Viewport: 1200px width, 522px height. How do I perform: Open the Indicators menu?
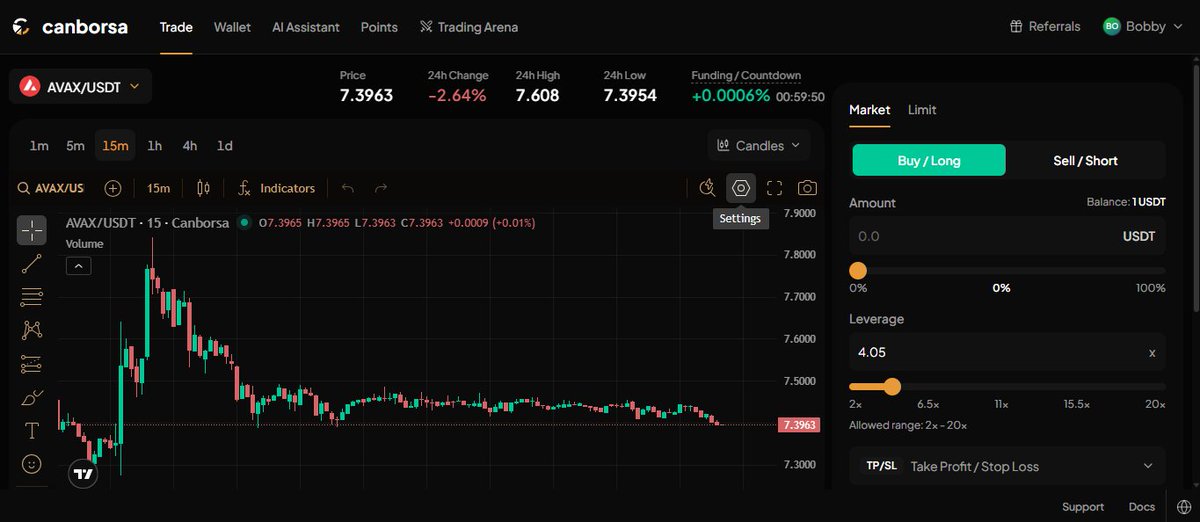click(277, 188)
